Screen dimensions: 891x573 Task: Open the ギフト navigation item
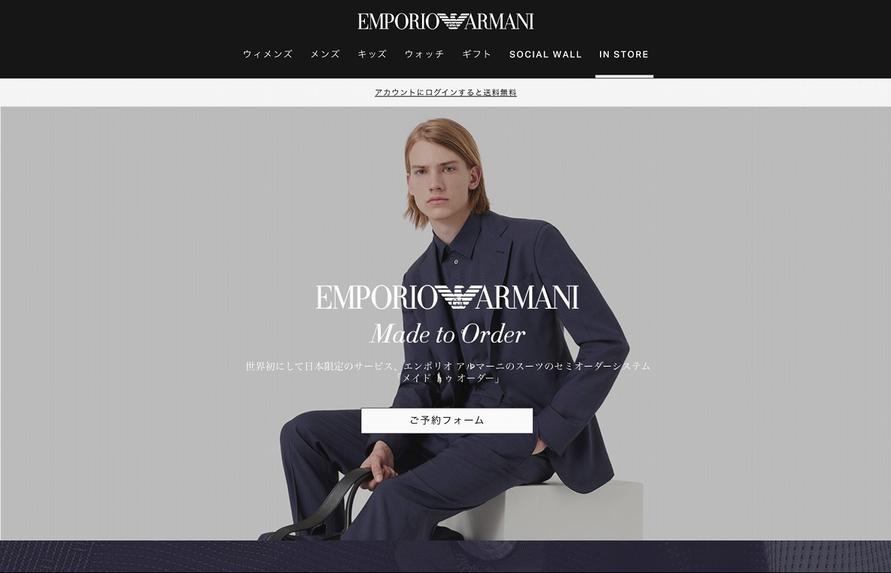click(476, 54)
